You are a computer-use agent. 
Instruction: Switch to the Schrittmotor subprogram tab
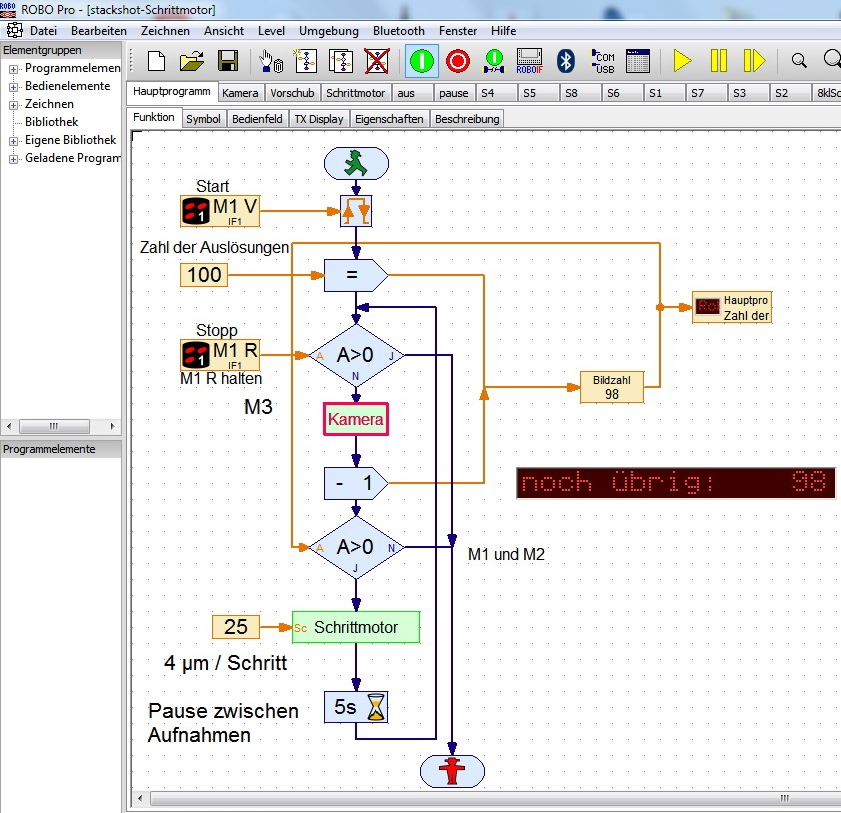coord(355,93)
